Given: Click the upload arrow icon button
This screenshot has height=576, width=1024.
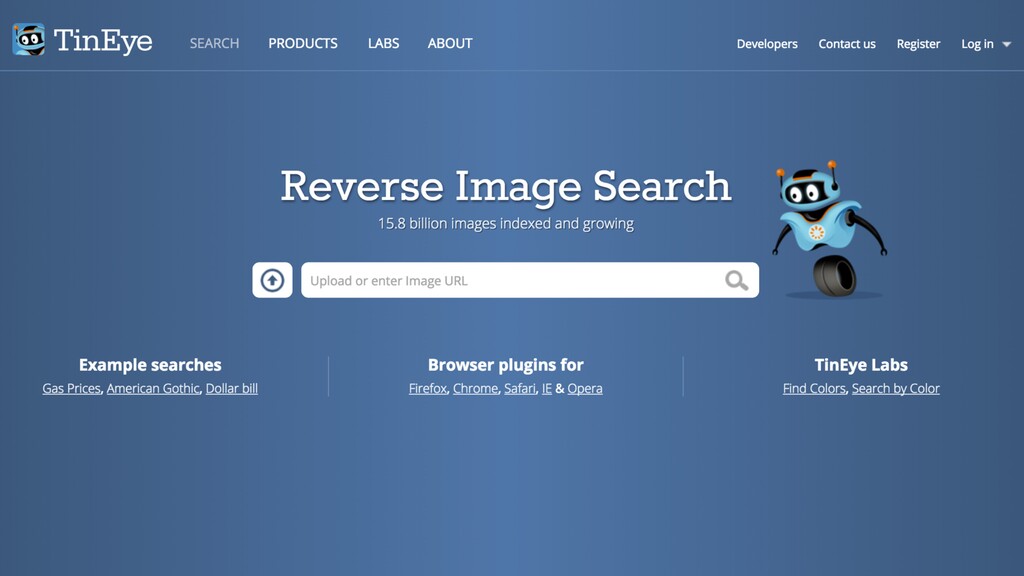Looking at the screenshot, I should click(x=272, y=280).
